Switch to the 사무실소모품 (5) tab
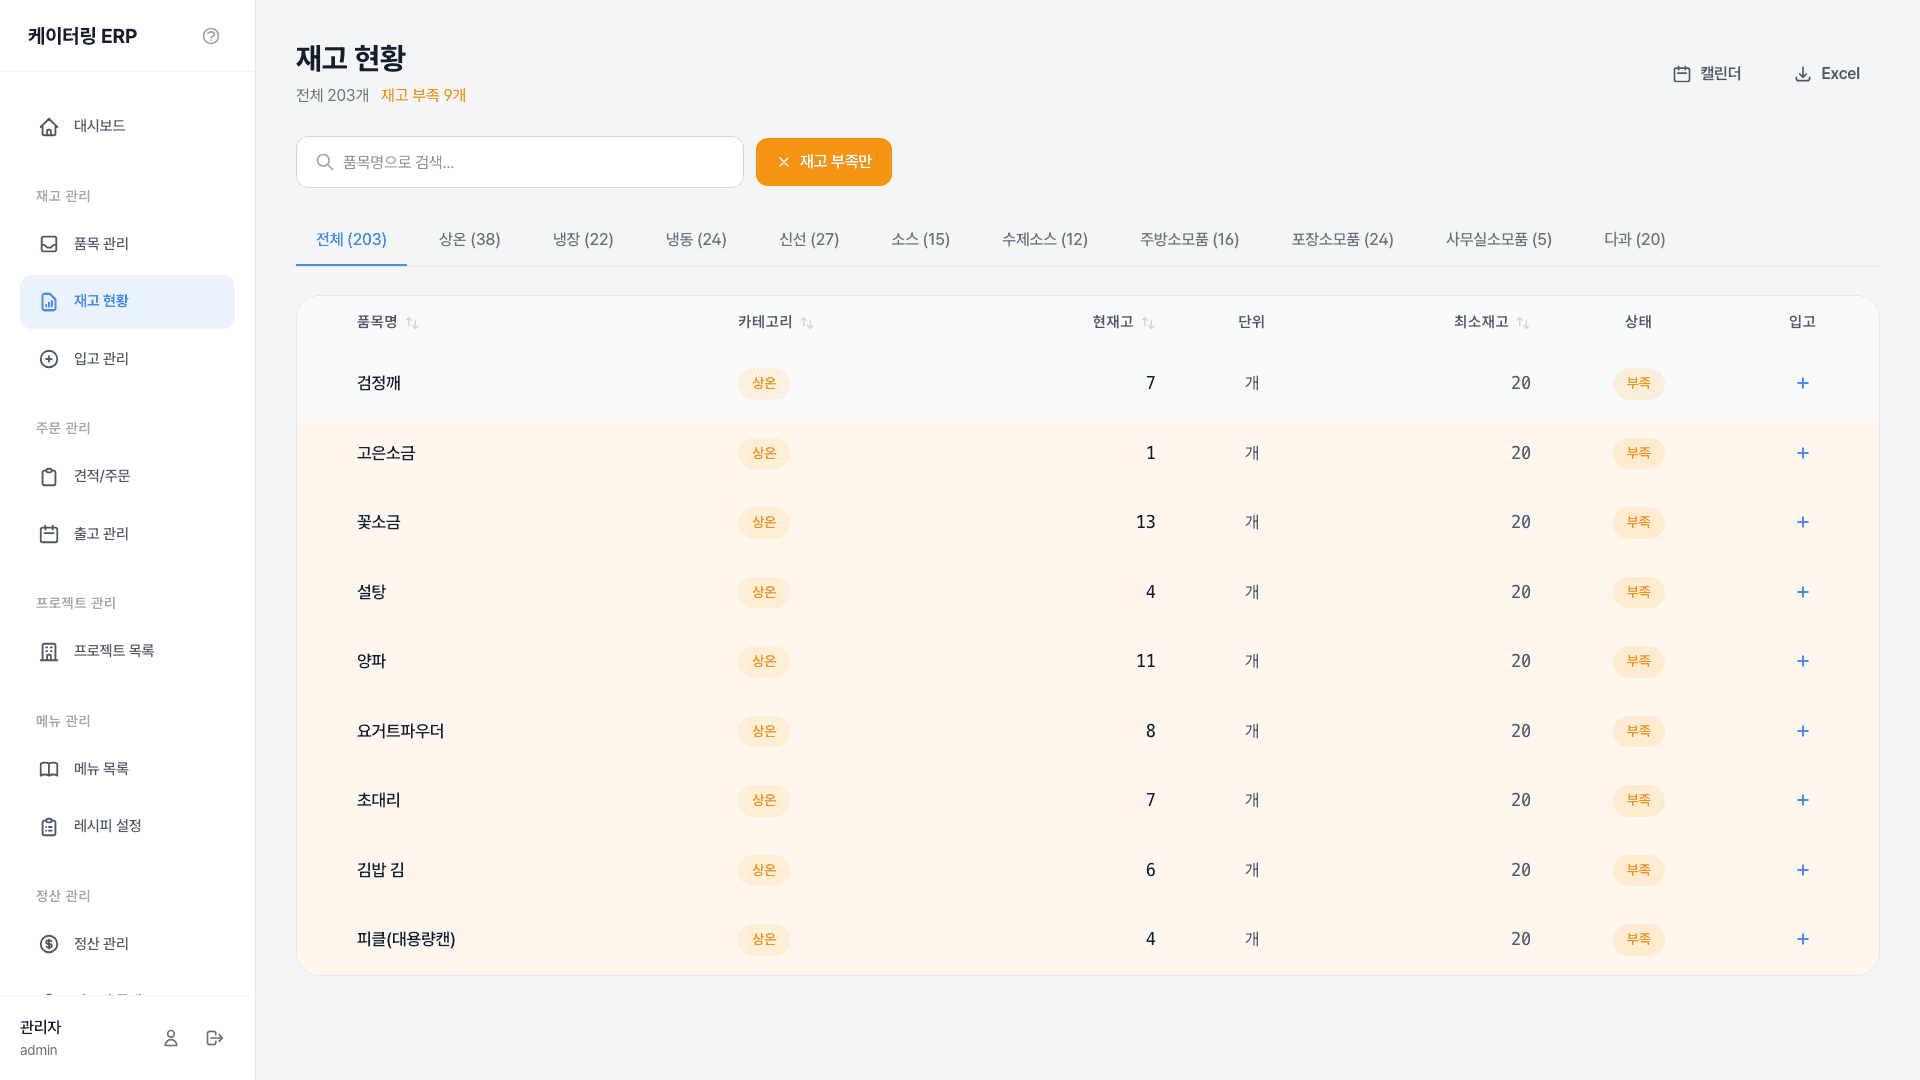This screenshot has height=1080, width=1920. [x=1498, y=240]
